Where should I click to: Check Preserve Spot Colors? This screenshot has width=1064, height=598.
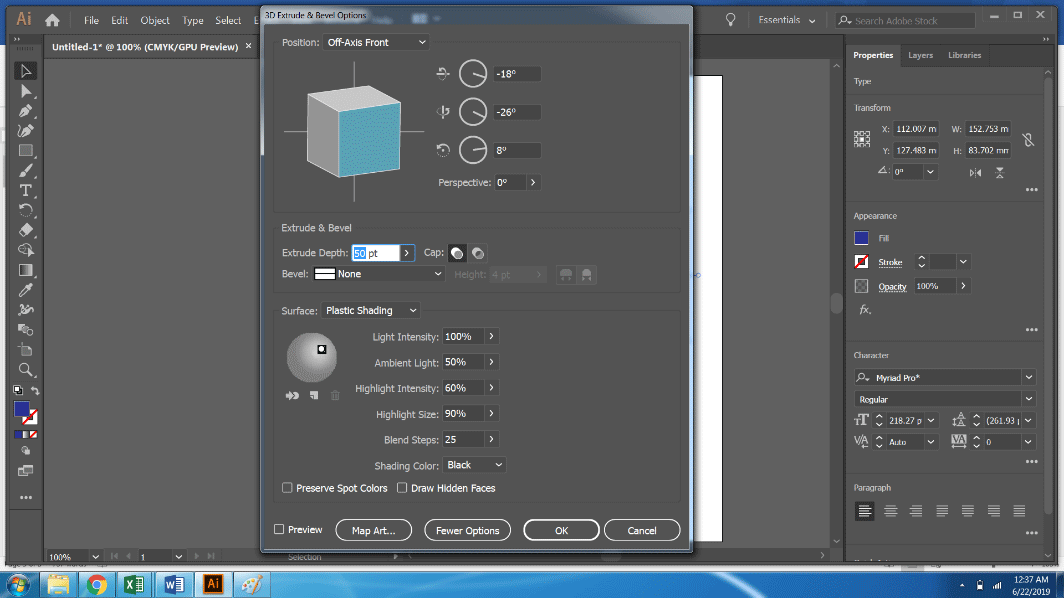(287, 488)
